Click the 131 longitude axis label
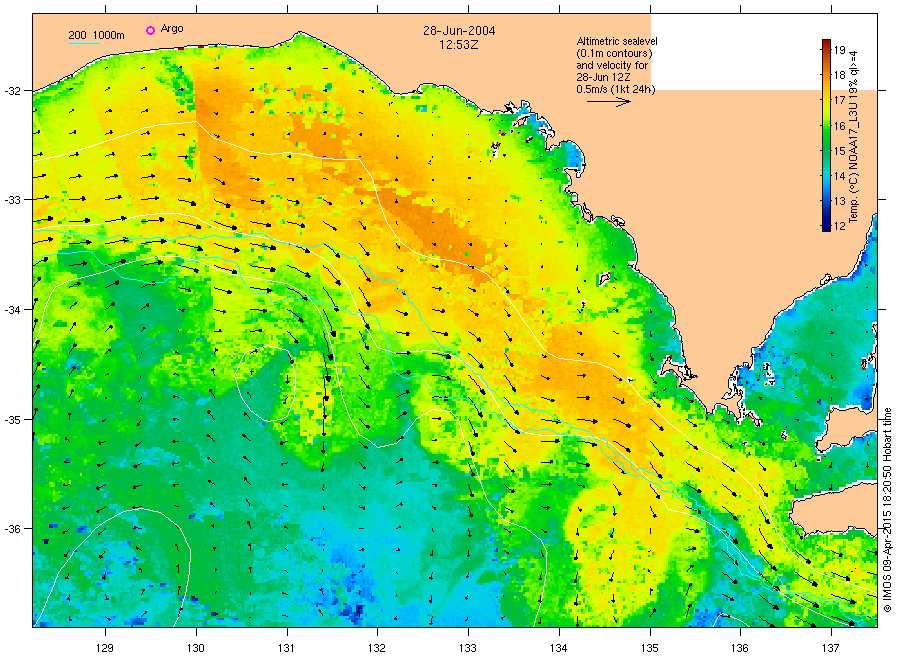The width and height of the screenshot is (900, 660). [286, 648]
